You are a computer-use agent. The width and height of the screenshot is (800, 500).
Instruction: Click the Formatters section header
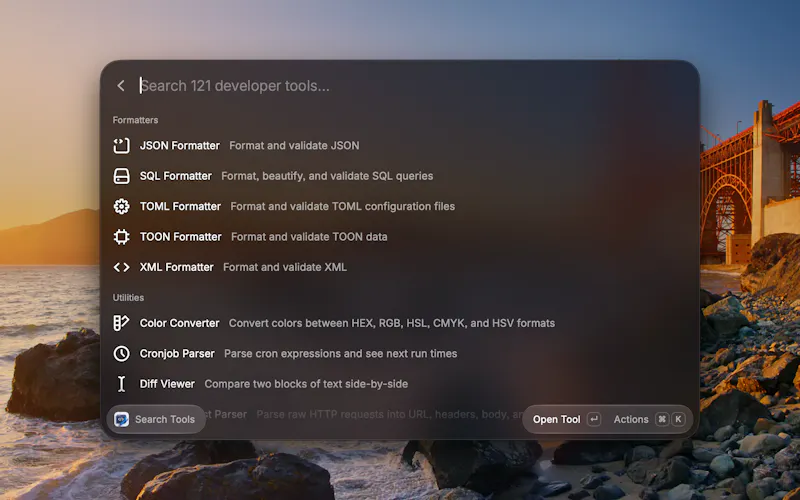(x=135, y=120)
